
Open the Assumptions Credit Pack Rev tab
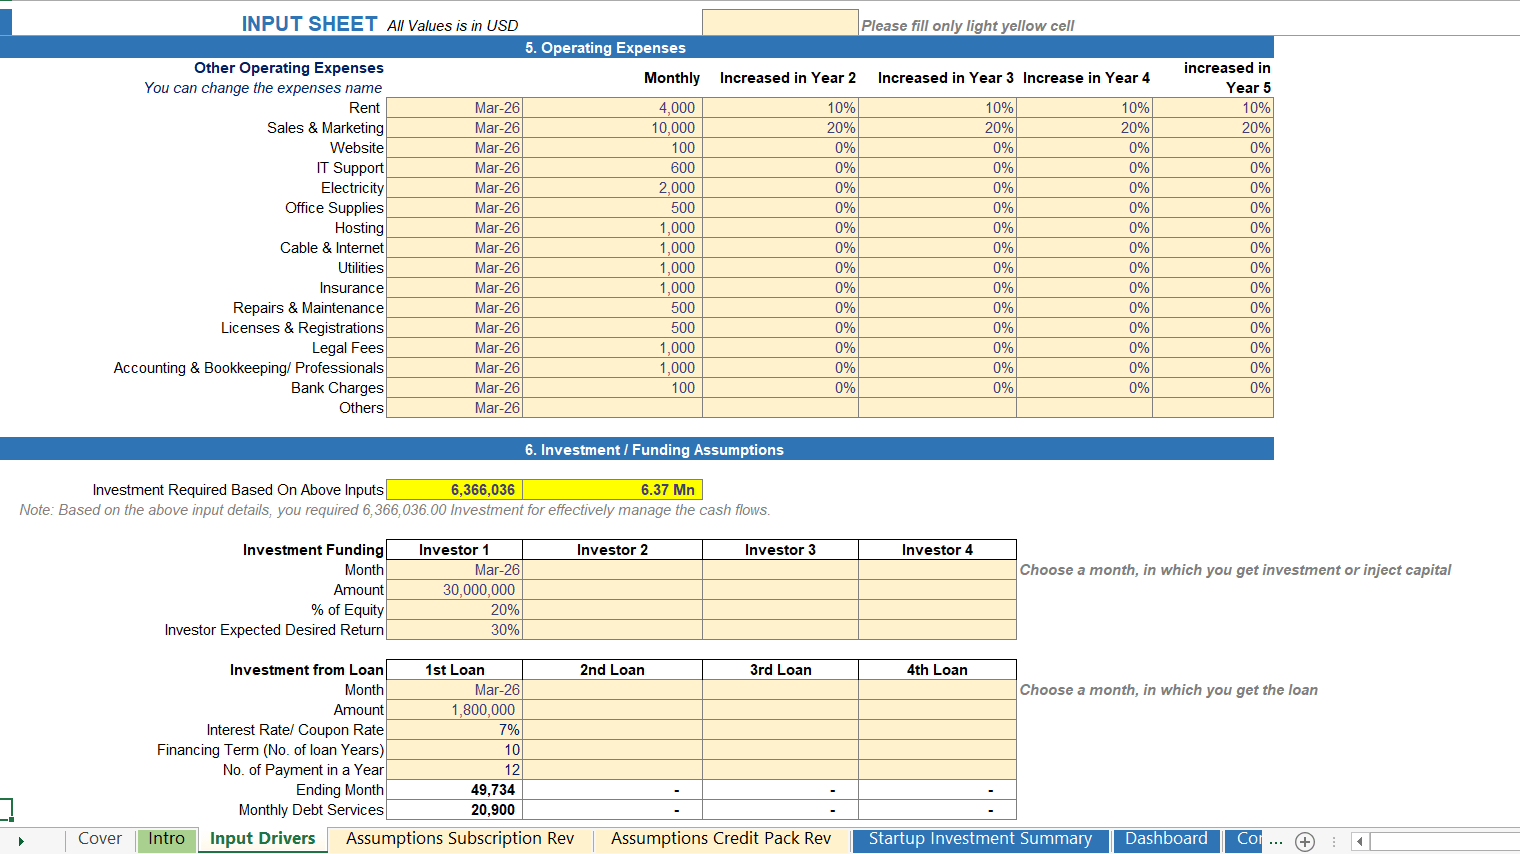720,840
